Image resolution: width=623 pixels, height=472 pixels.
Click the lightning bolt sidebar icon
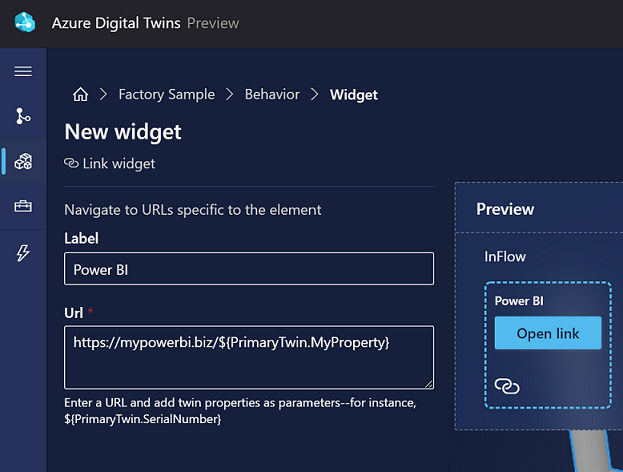pyautogui.click(x=23, y=253)
